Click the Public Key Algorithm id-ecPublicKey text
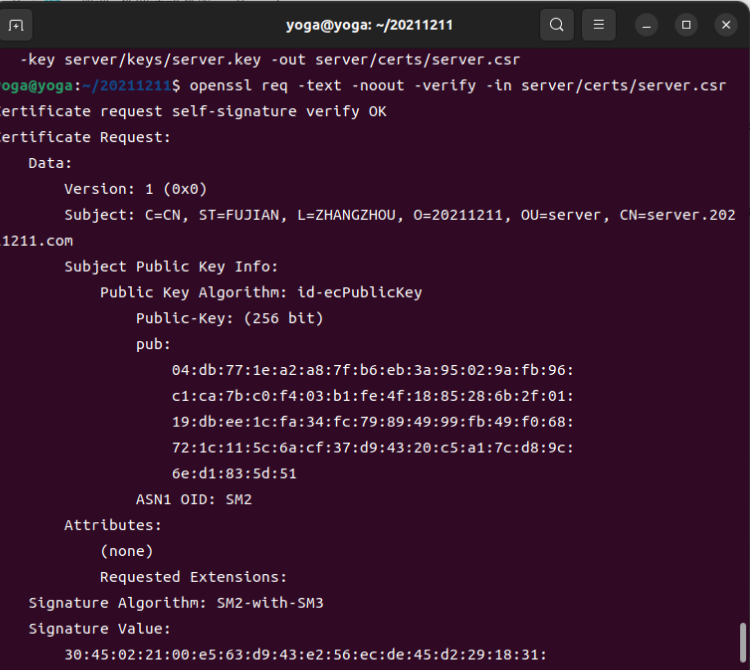Screen dimensions: 750x670 pyautogui.click(x=261, y=293)
